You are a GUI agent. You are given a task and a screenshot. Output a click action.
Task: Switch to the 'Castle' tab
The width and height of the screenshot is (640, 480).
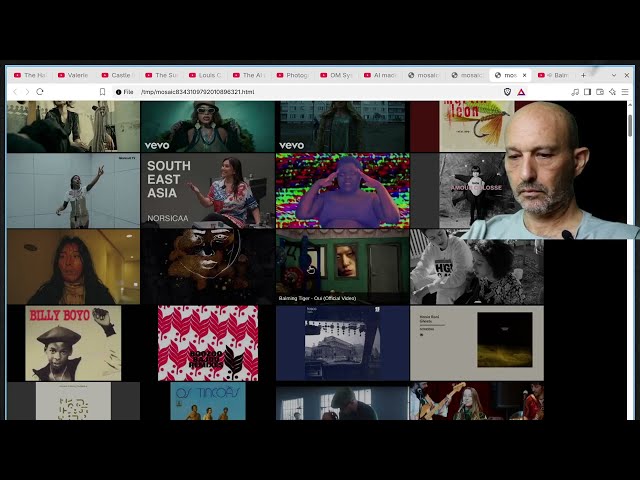click(118, 75)
